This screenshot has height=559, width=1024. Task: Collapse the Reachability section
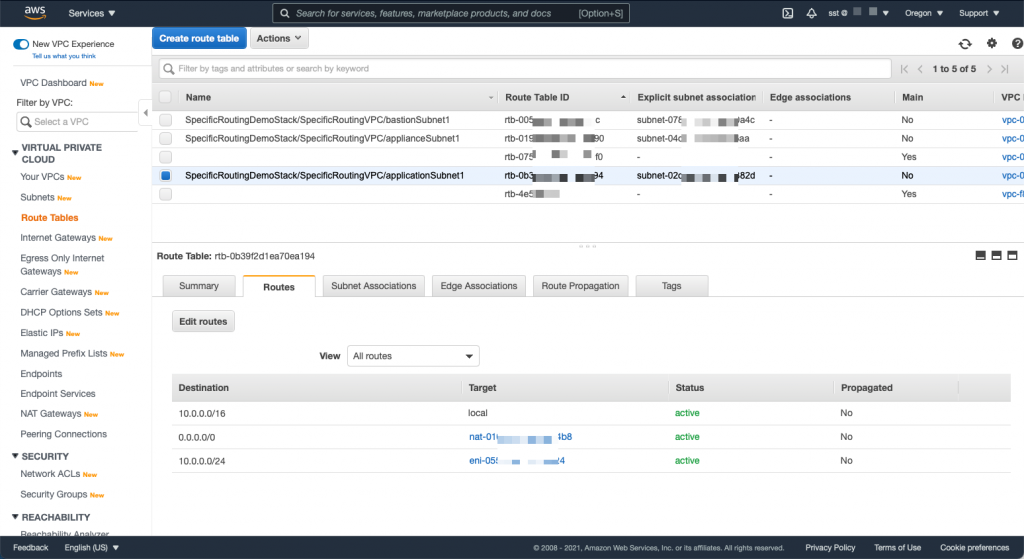(x=15, y=517)
